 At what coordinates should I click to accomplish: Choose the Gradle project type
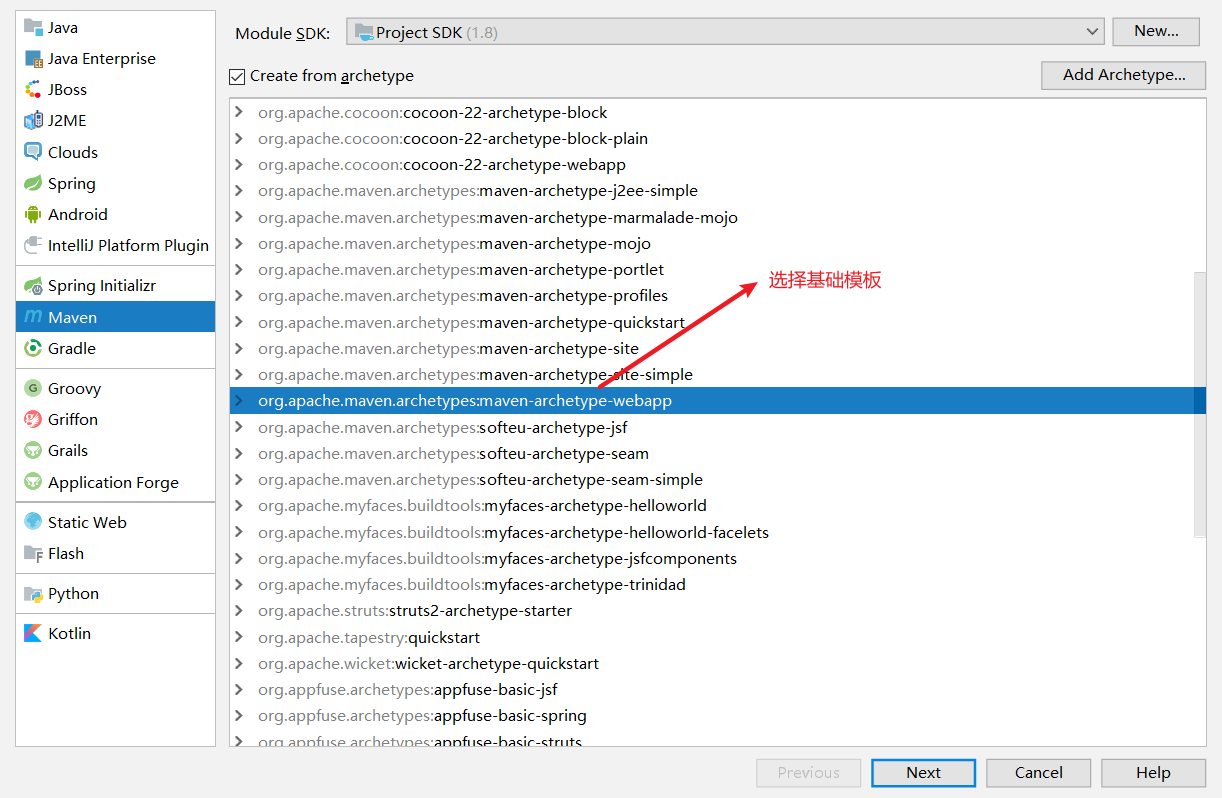115,348
